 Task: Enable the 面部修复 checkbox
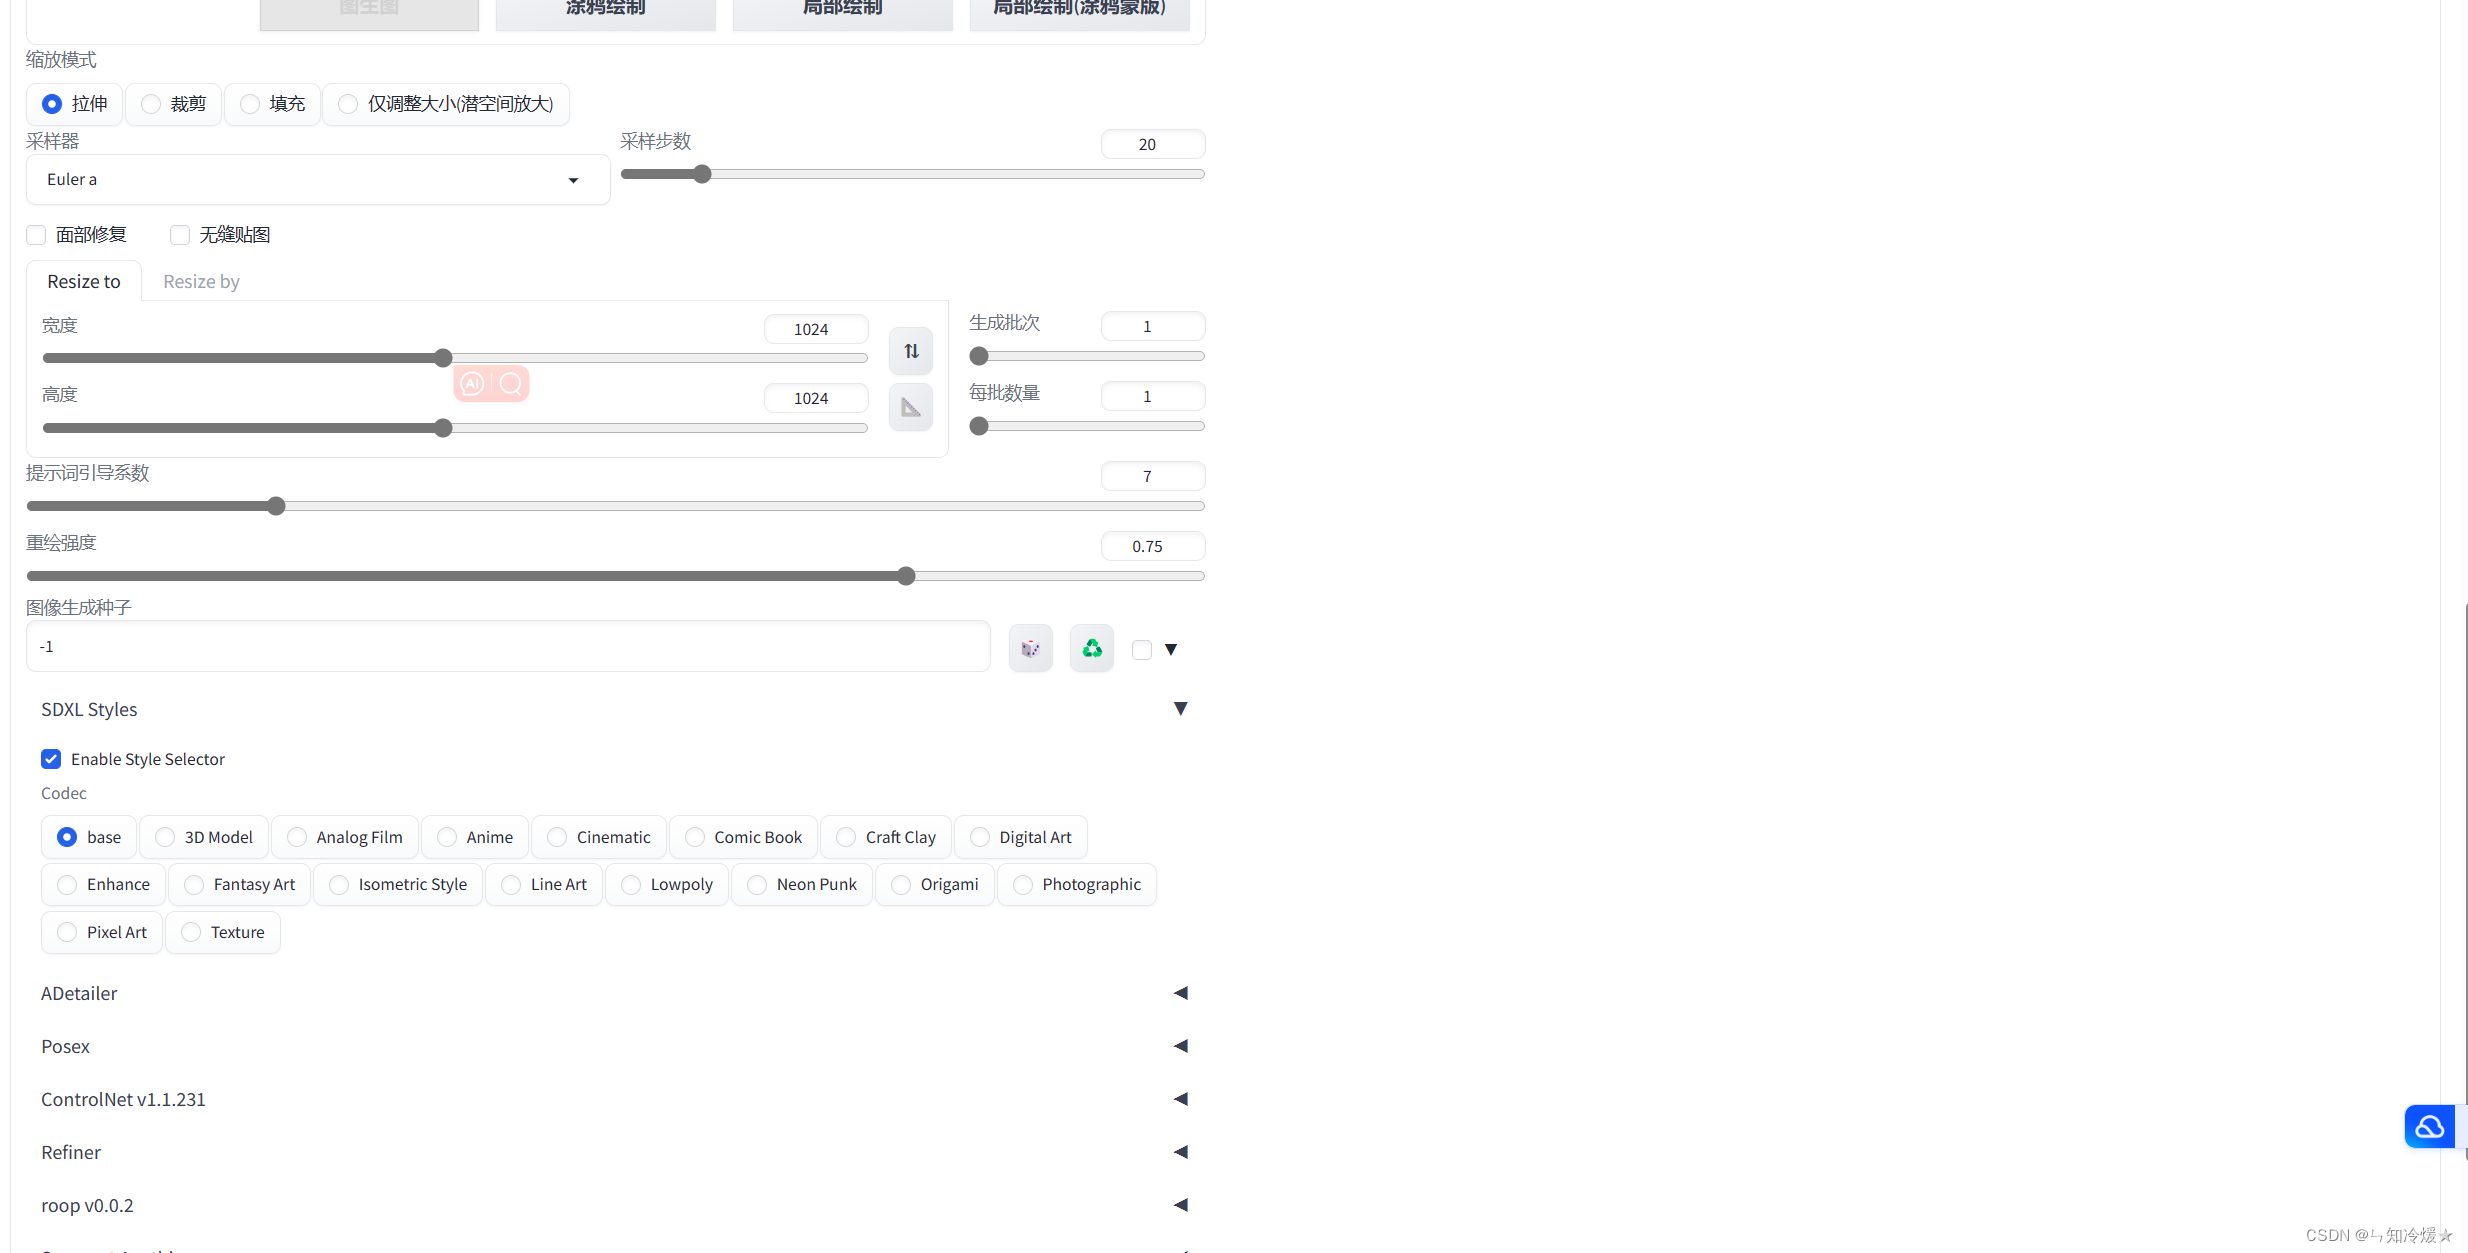(x=36, y=235)
